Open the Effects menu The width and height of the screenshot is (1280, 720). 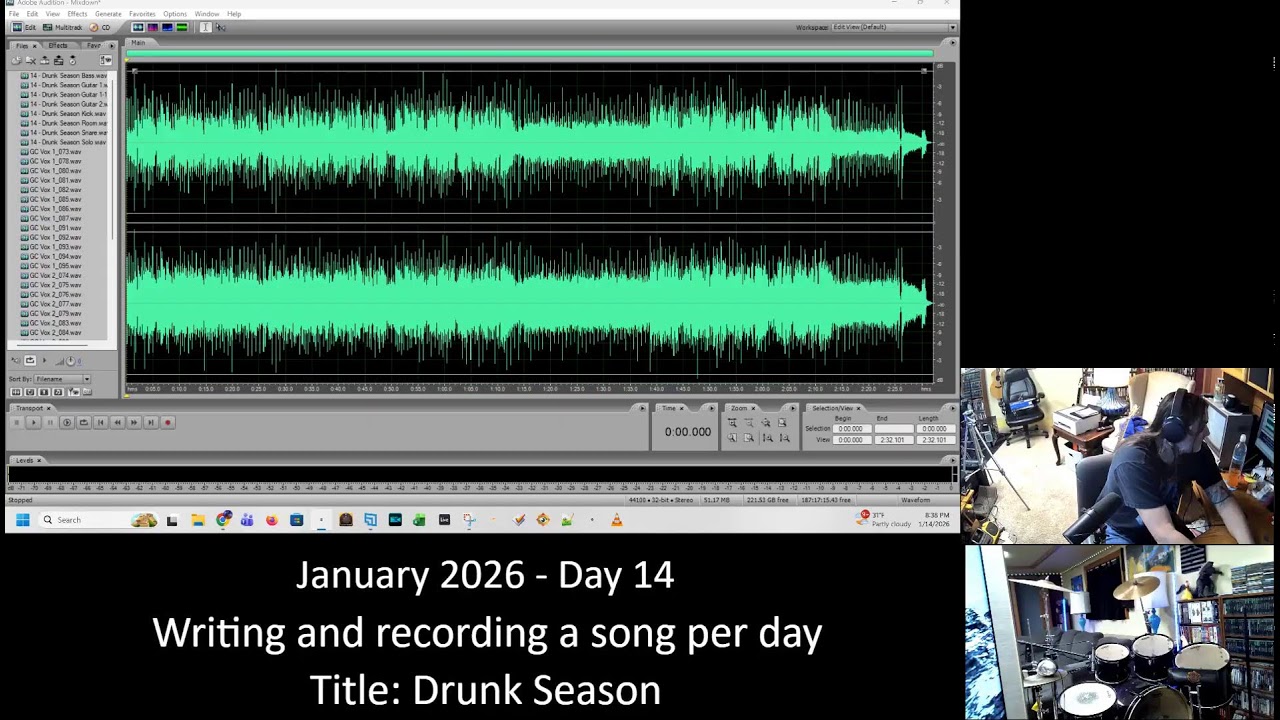point(77,14)
